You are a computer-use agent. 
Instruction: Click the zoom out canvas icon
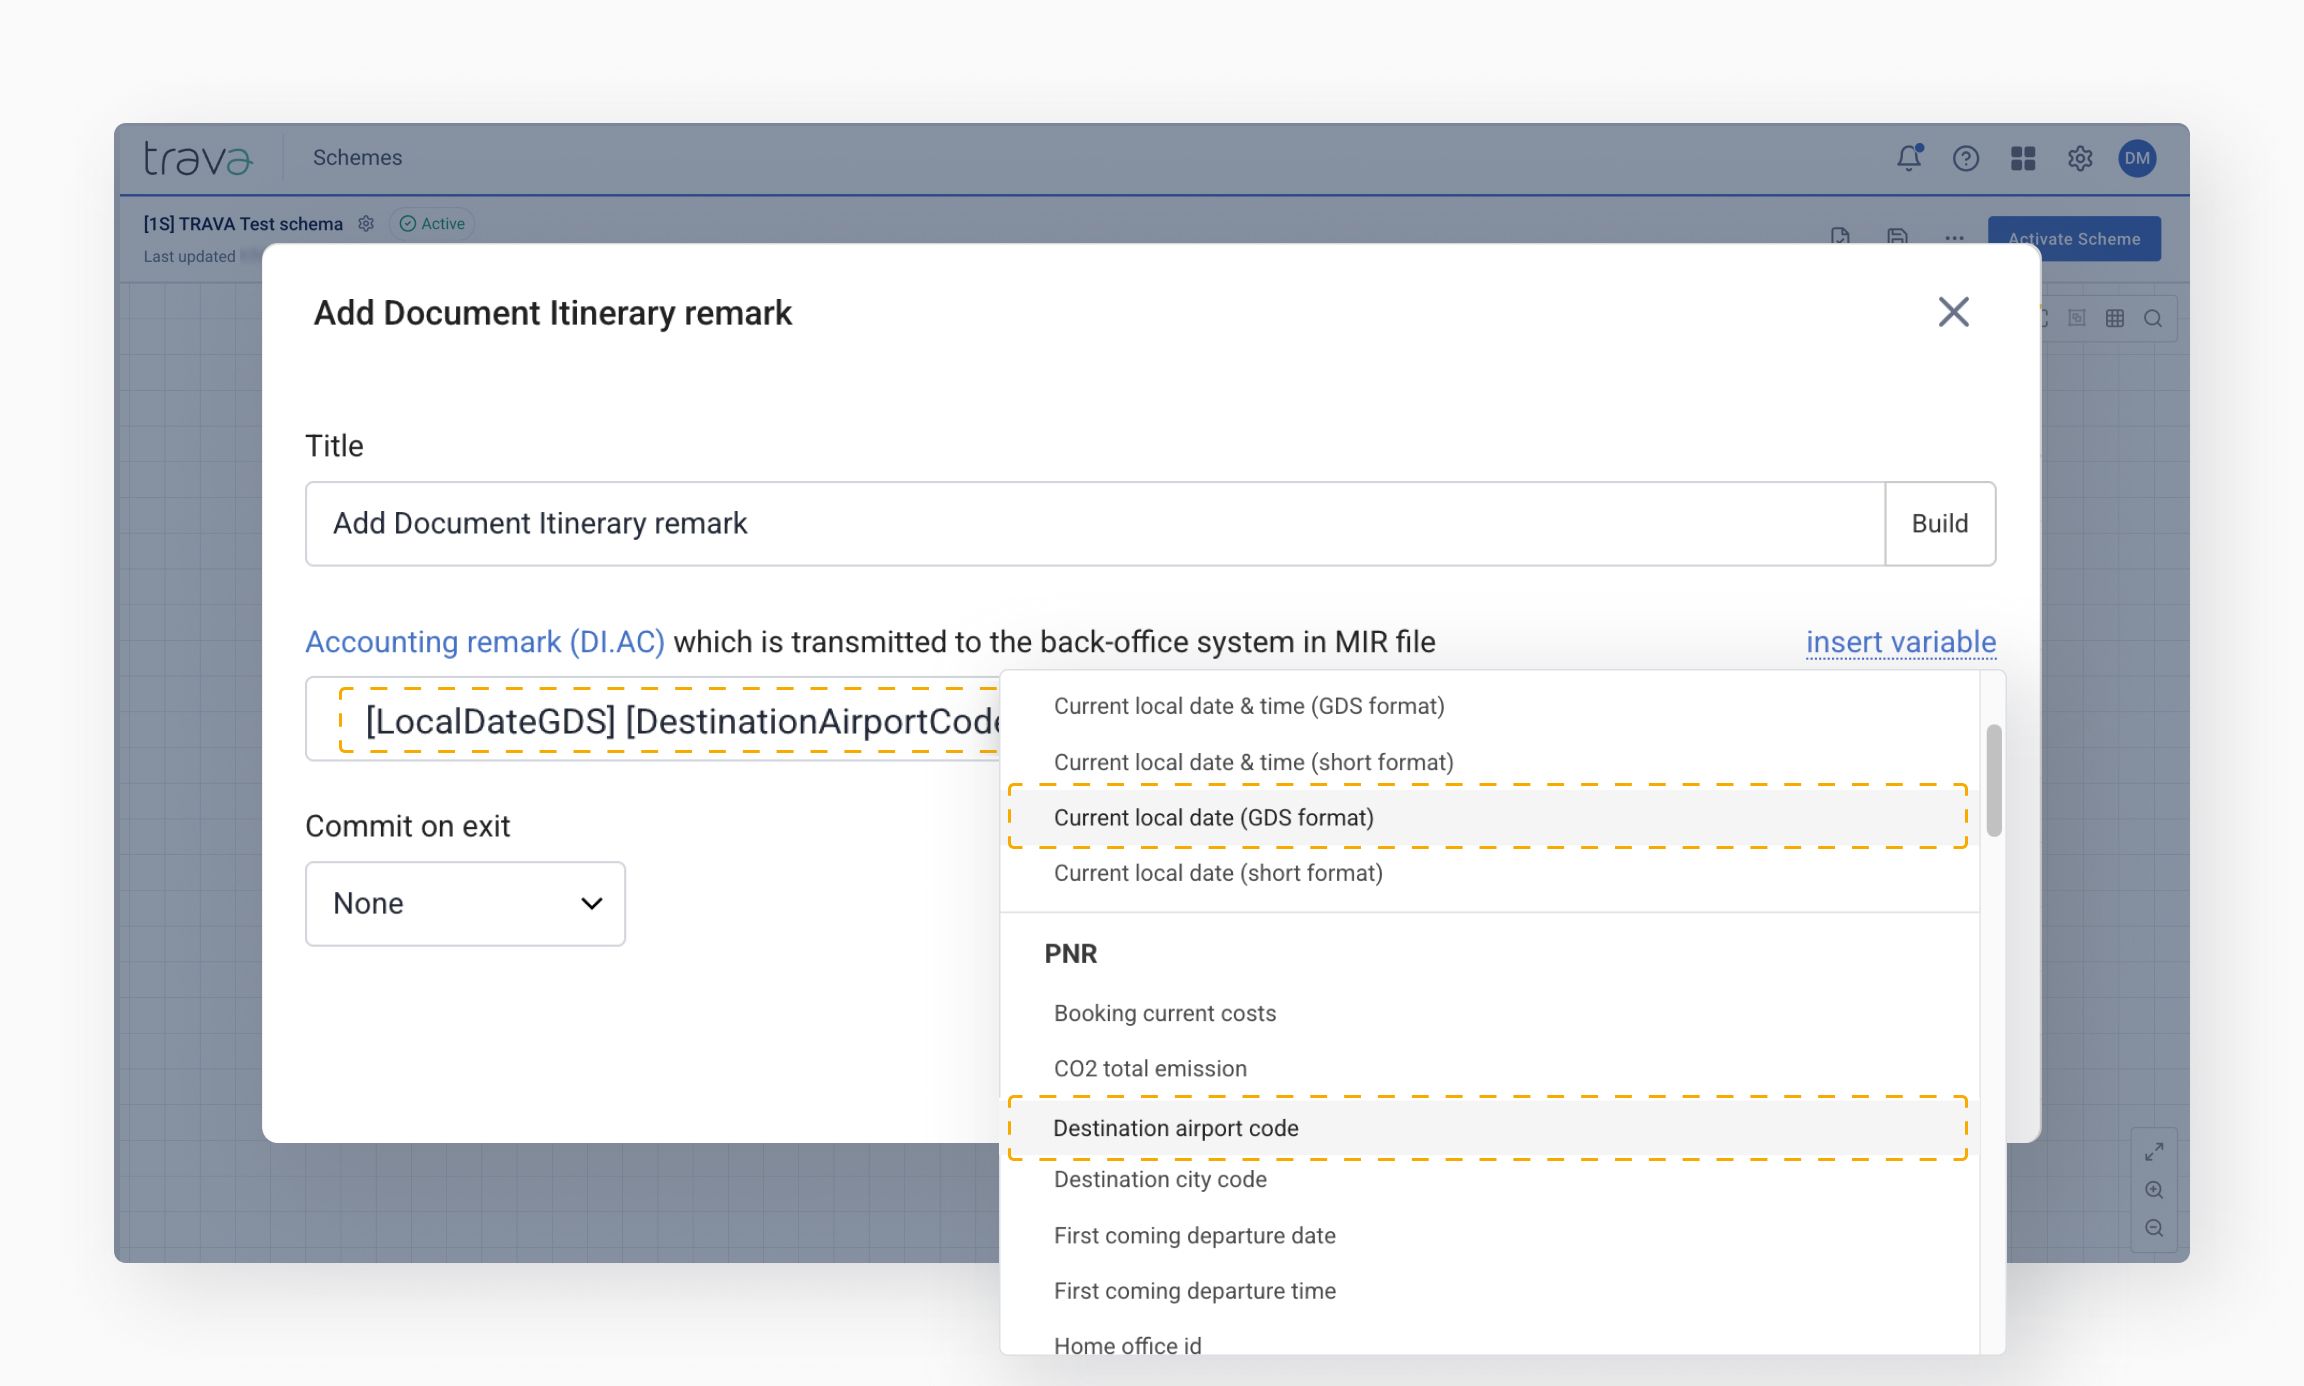click(2154, 1228)
